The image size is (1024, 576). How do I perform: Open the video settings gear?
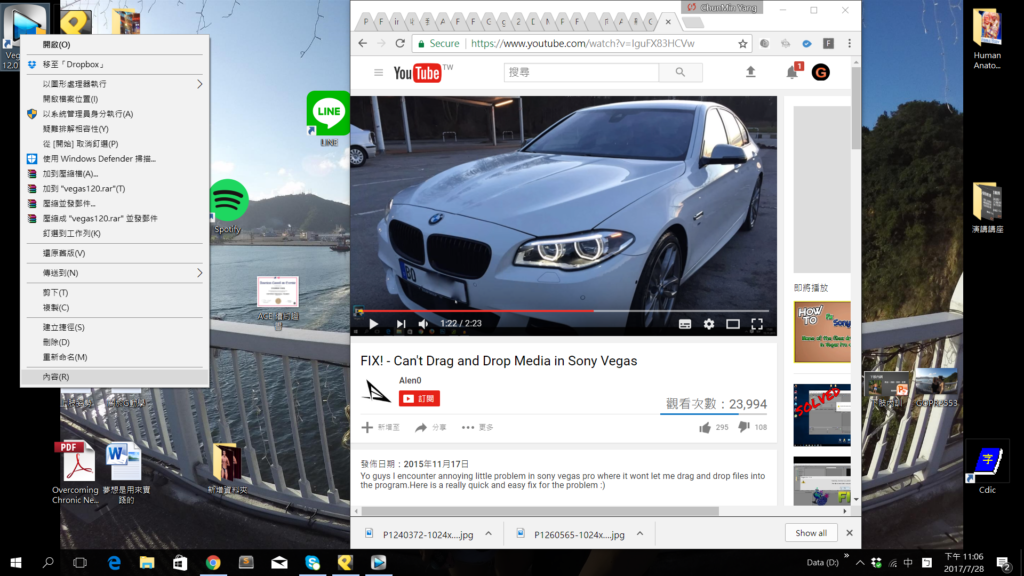click(x=709, y=324)
